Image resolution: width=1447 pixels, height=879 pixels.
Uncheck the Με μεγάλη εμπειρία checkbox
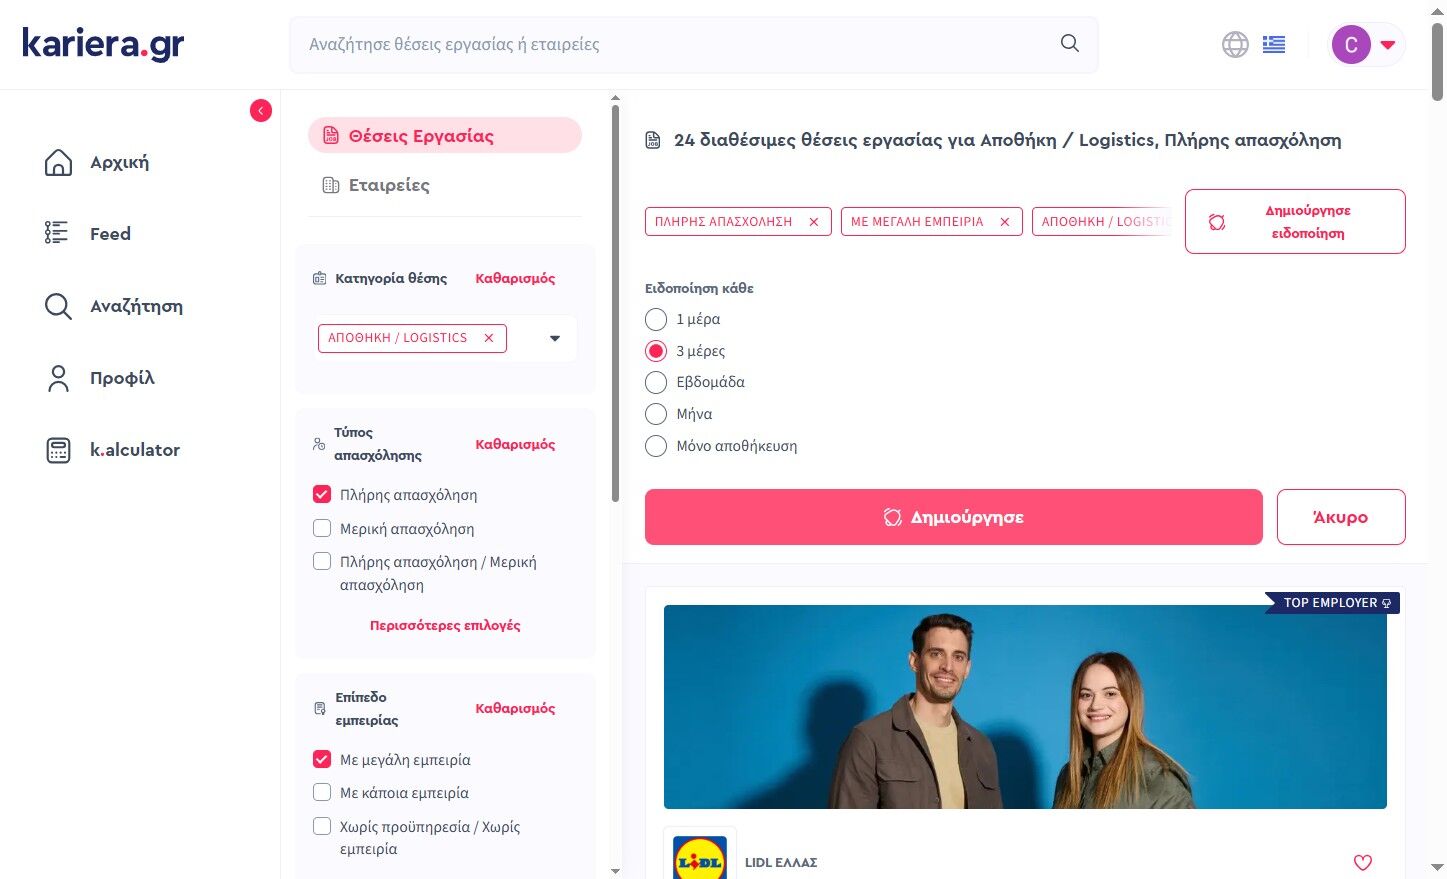click(x=322, y=759)
